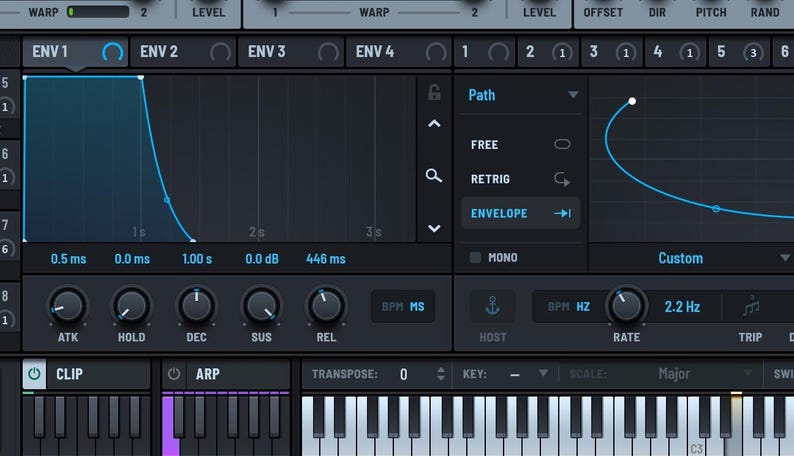Click the 0.0 dB sustain value

point(262,259)
